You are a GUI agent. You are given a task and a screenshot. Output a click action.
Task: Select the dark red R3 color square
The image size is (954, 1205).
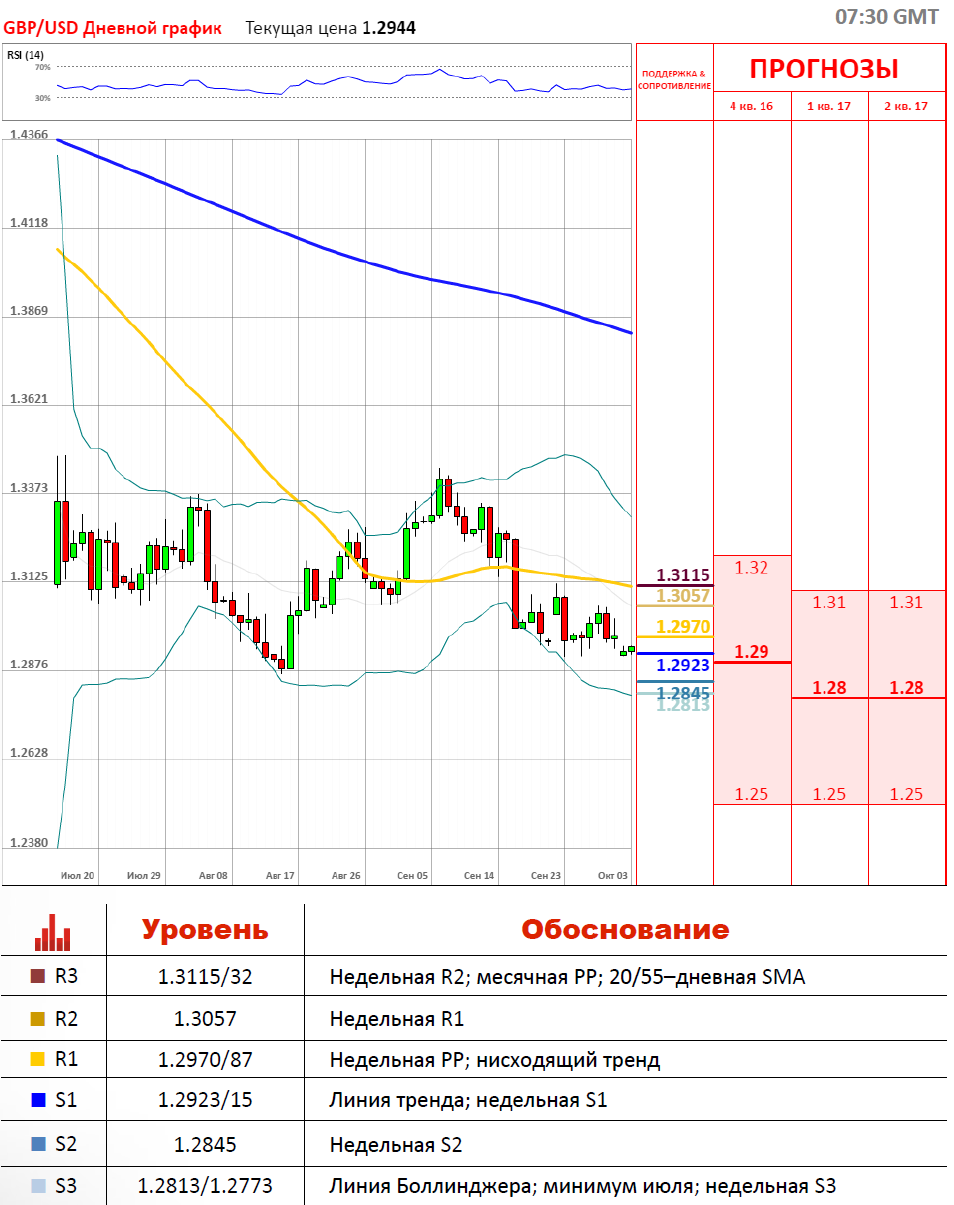point(39,976)
